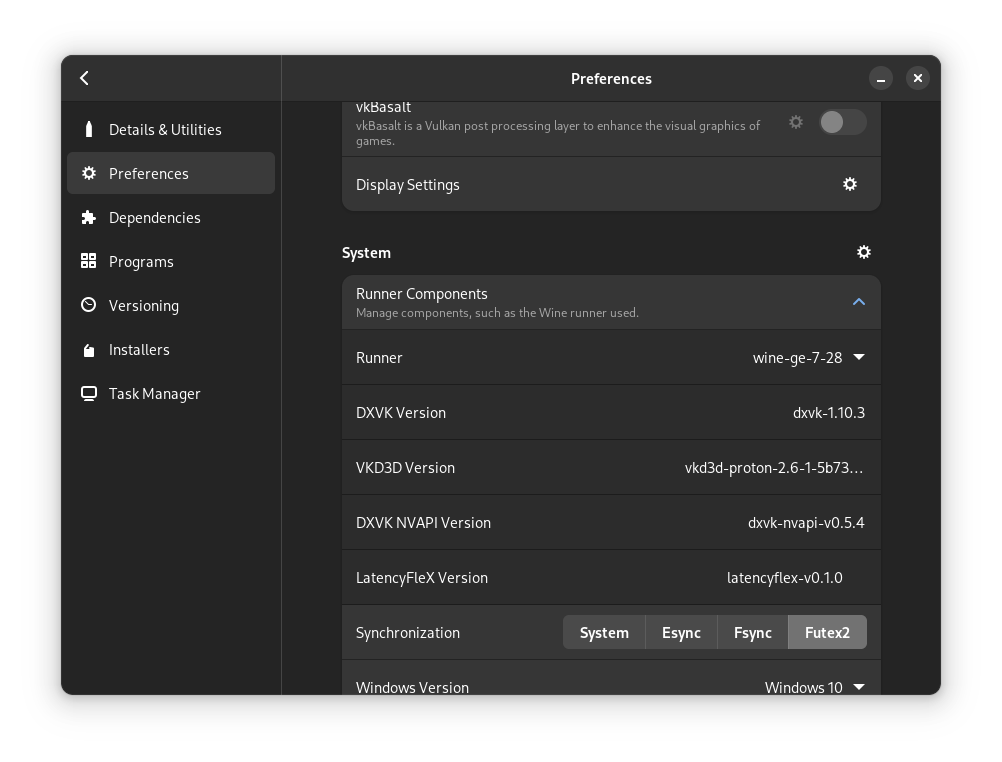Select Fsync synchronization option
Screen dimensions: 1002x762
click(752, 633)
